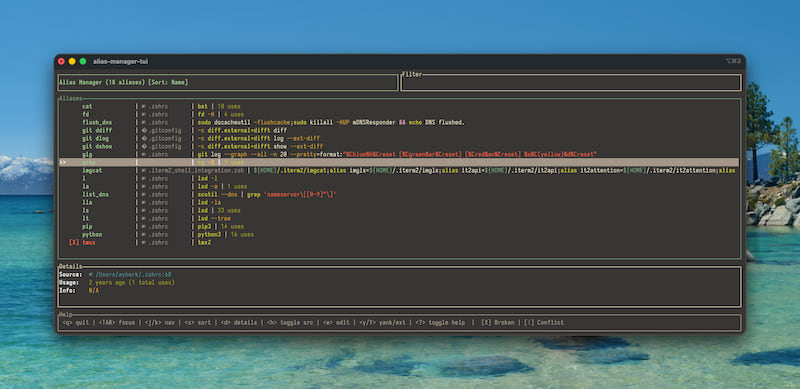
Task: Select the highlighted grep alias name
Action: pyautogui.click(x=89, y=162)
